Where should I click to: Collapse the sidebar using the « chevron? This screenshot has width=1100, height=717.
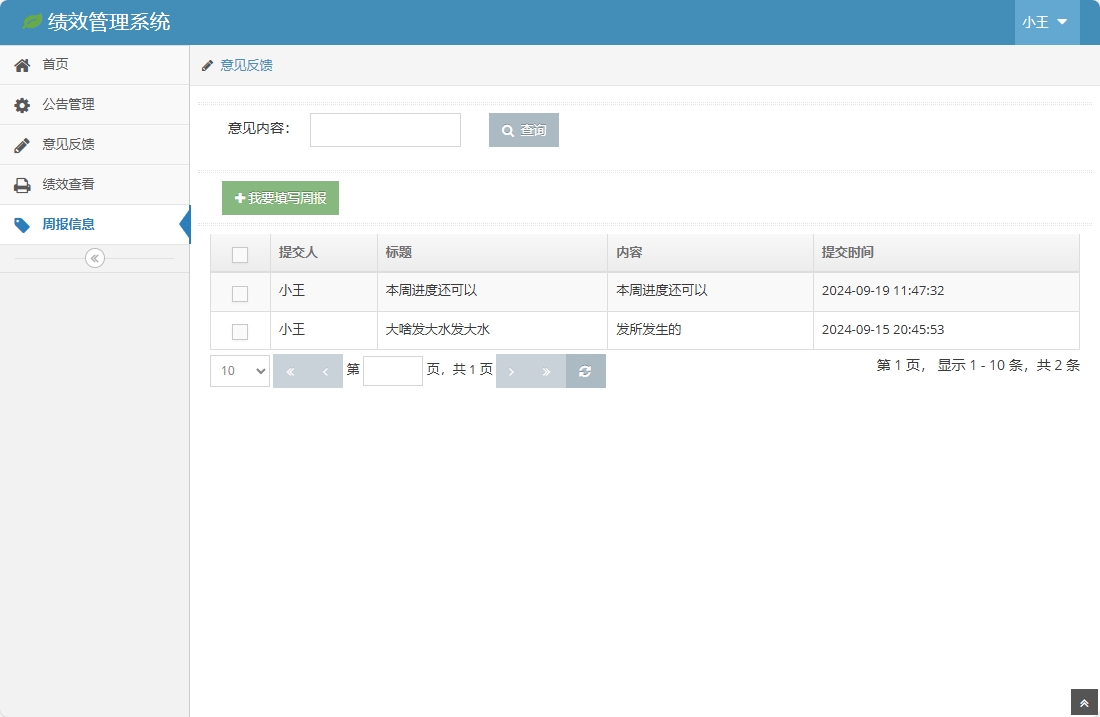click(x=94, y=257)
